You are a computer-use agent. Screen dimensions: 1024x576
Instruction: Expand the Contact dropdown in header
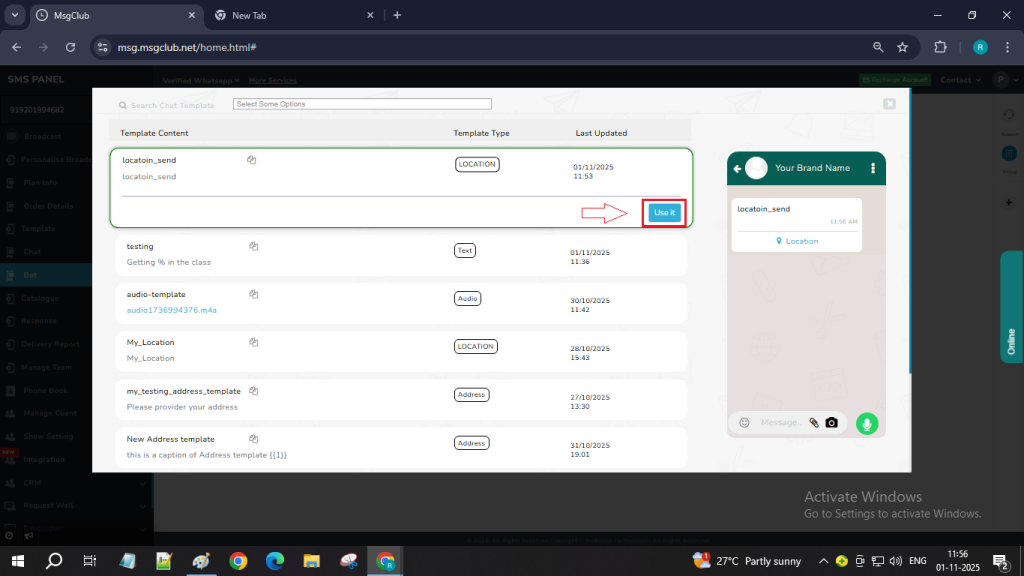tap(960, 80)
